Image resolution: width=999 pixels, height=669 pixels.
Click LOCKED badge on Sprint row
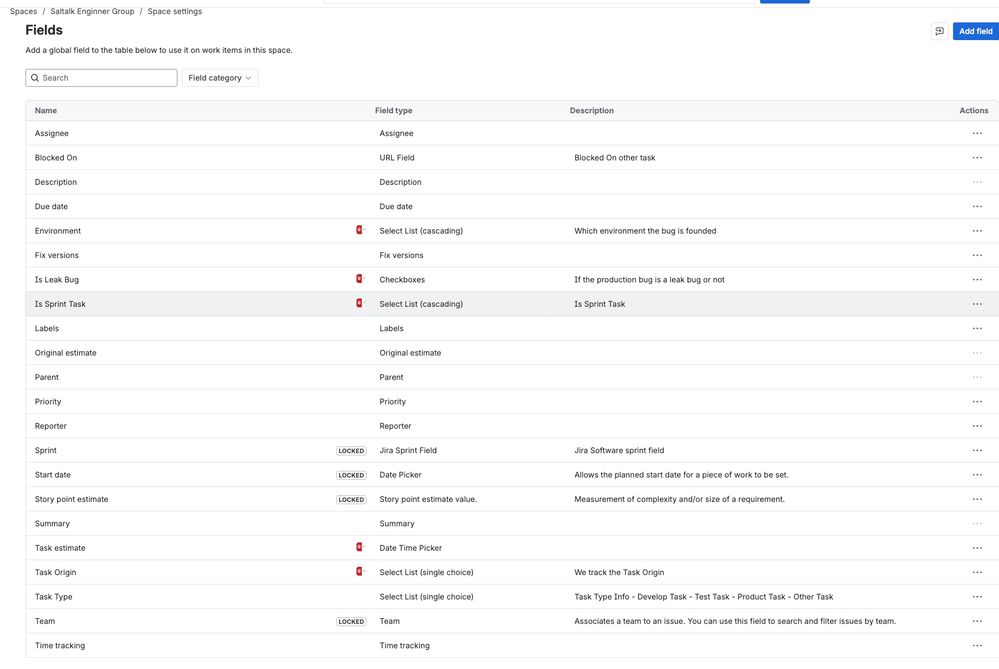[x=351, y=450]
